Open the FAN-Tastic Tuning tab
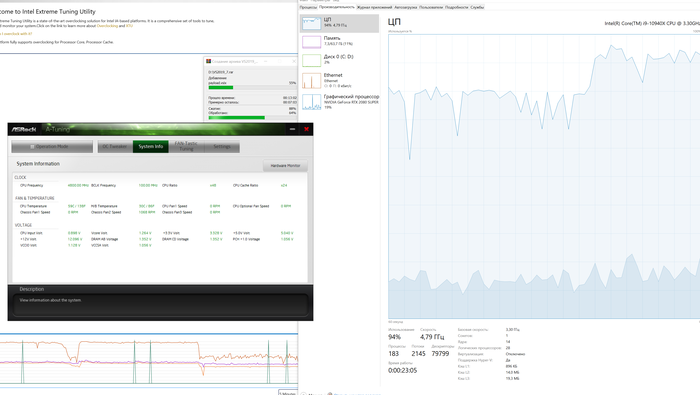 coord(186,146)
